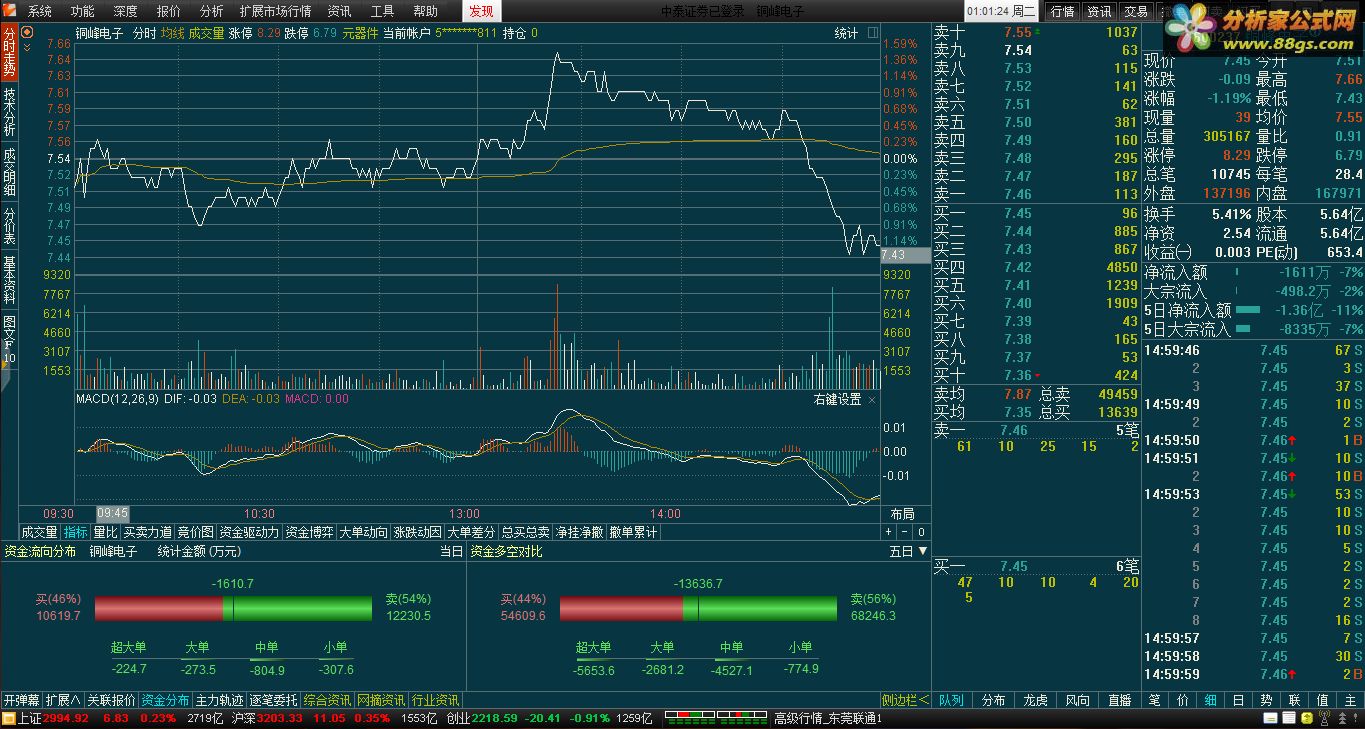Open the 帮助 menu
1365x729 pixels.
[x=425, y=11]
